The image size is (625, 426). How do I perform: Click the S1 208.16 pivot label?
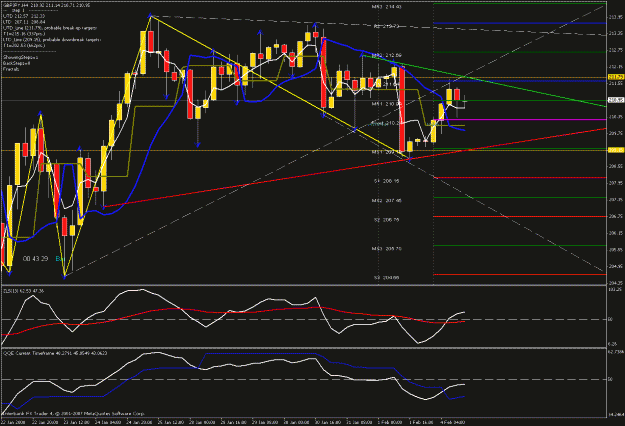pyautogui.click(x=387, y=181)
